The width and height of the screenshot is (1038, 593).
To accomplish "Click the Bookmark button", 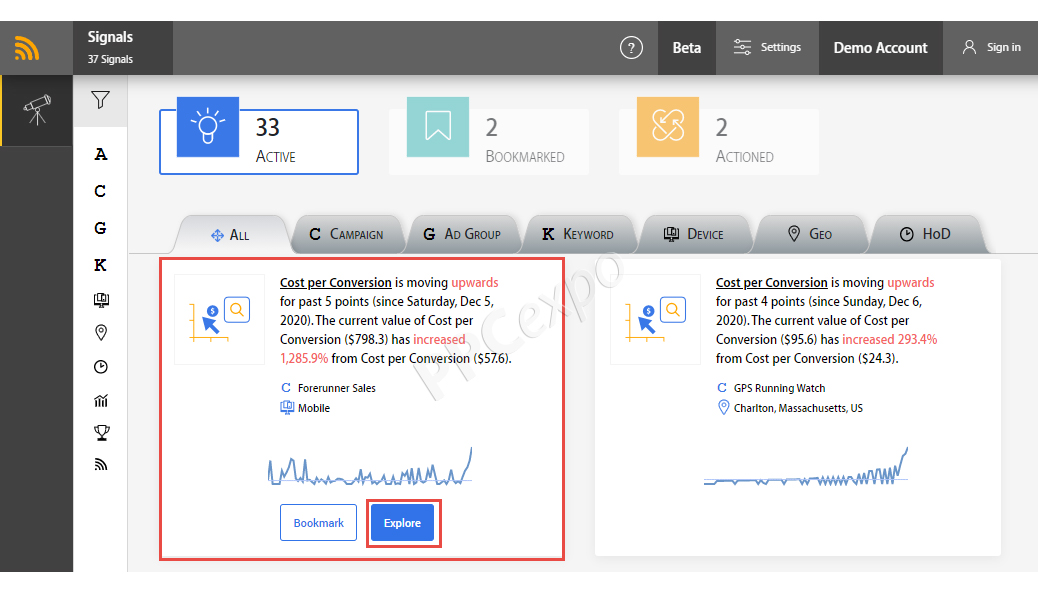I will pyautogui.click(x=318, y=523).
